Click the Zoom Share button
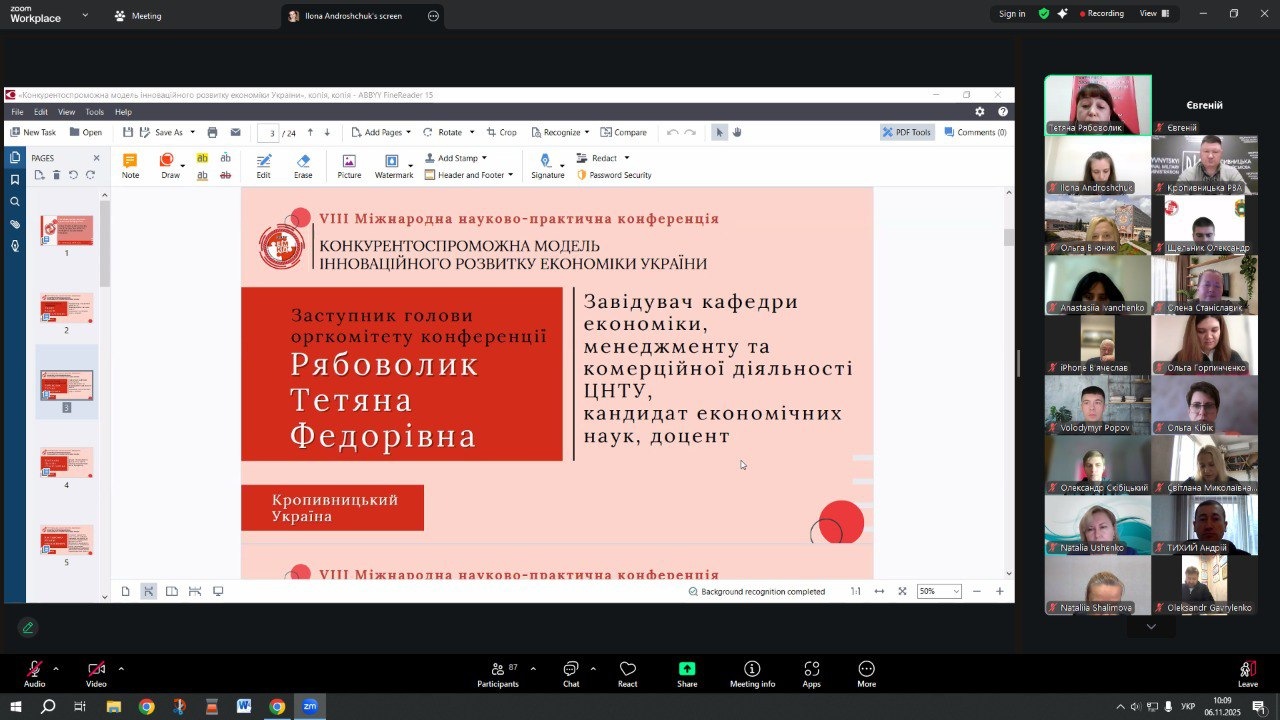The height and width of the screenshot is (720, 1280). click(687, 674)
